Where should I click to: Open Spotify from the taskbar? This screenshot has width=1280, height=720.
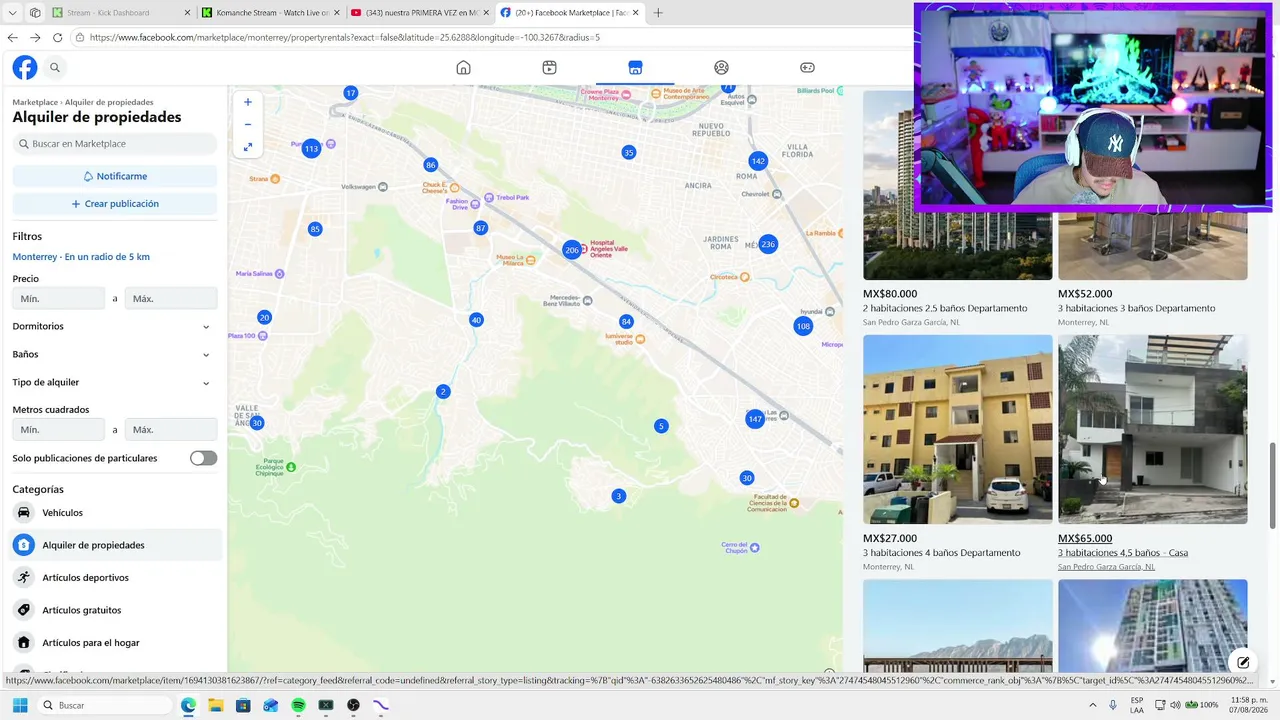pos(298,705)
